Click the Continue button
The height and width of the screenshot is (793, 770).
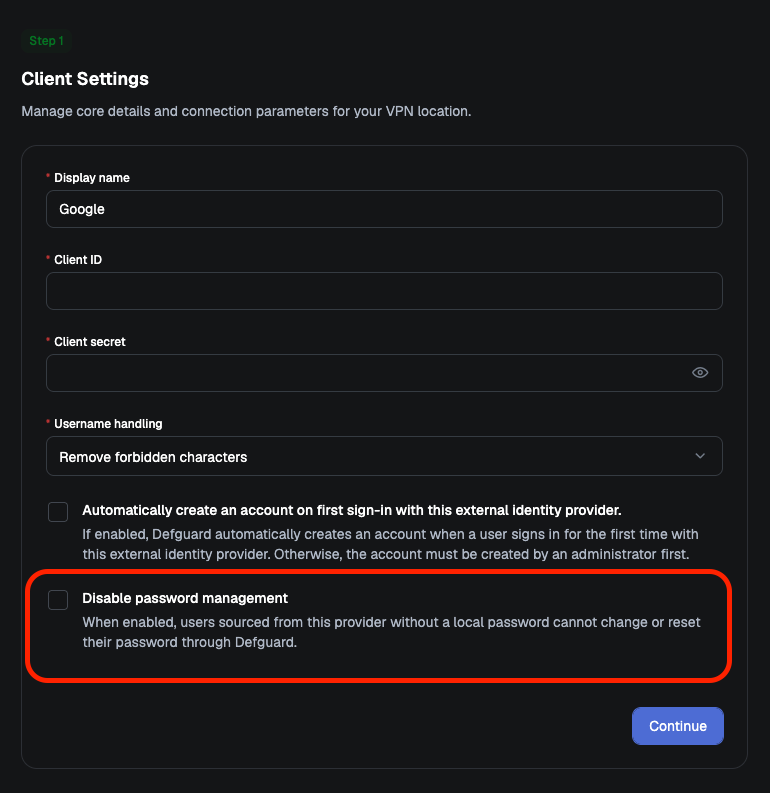[677, 726]
